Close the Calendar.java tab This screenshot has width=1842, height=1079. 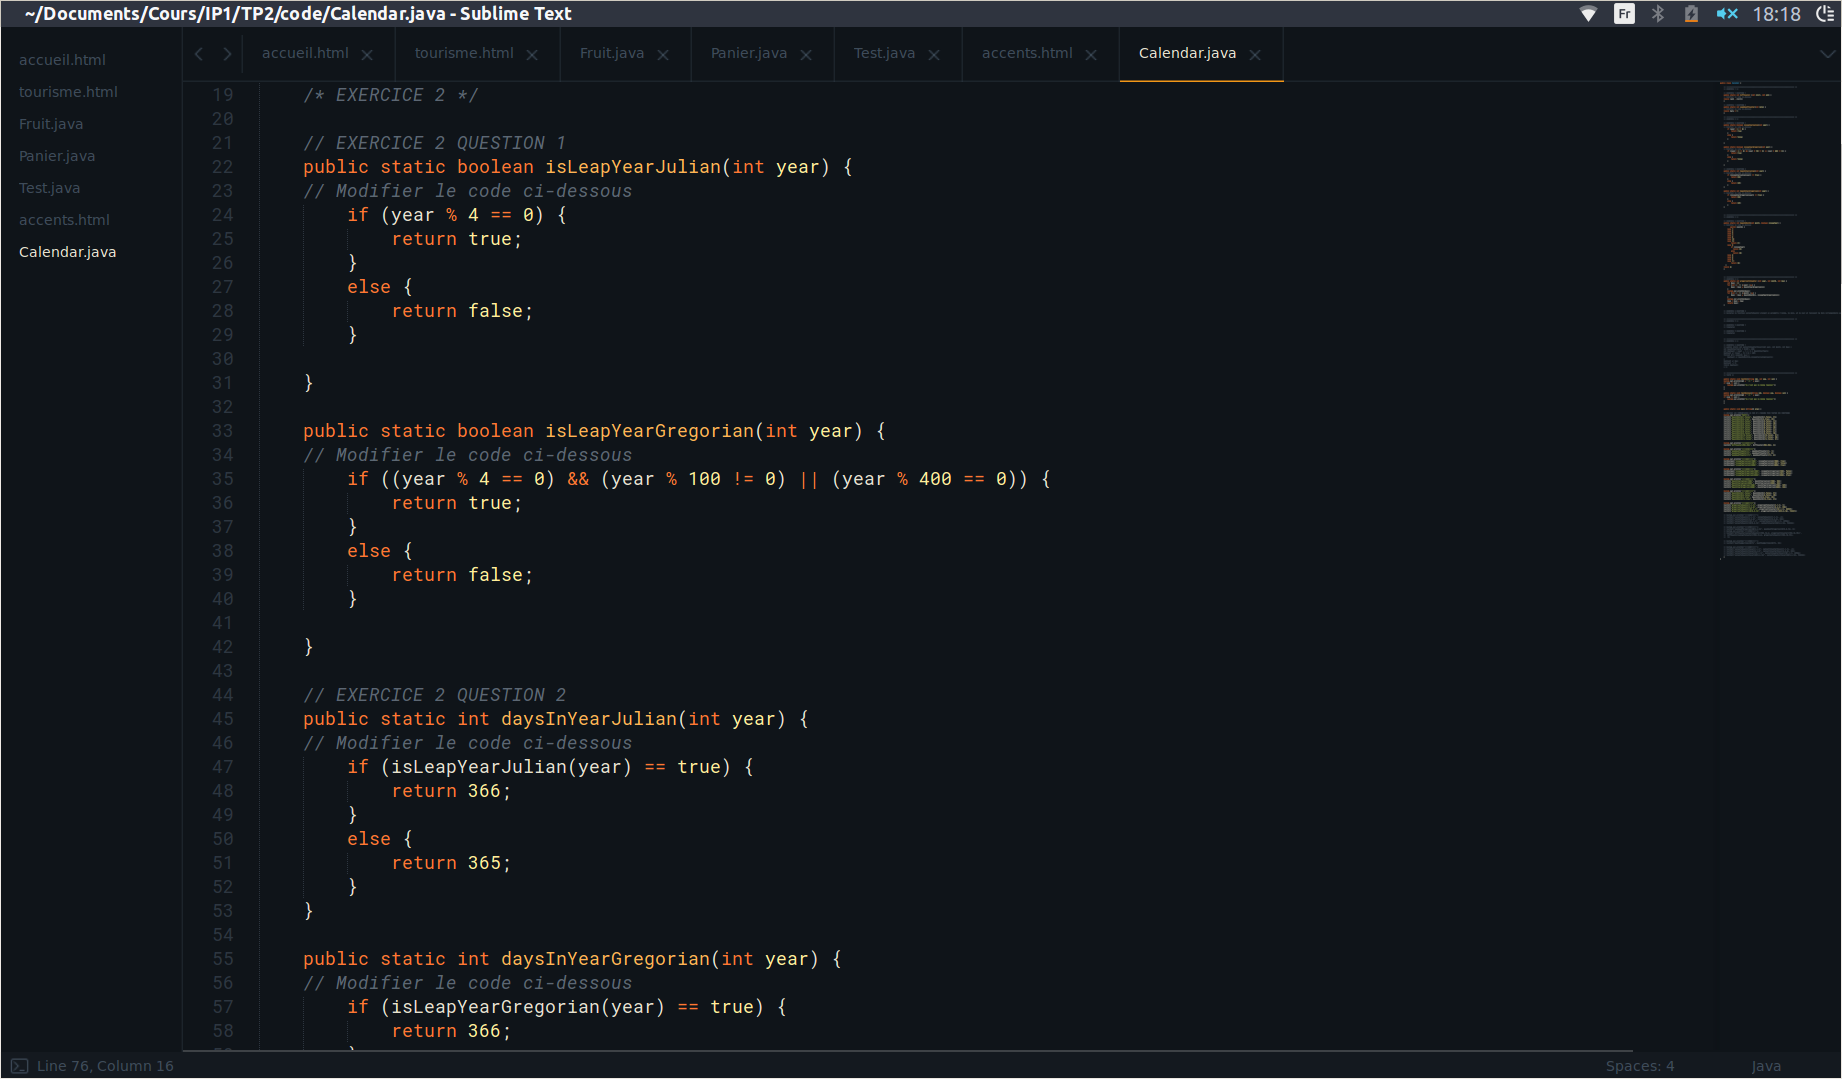point(1255,55)
